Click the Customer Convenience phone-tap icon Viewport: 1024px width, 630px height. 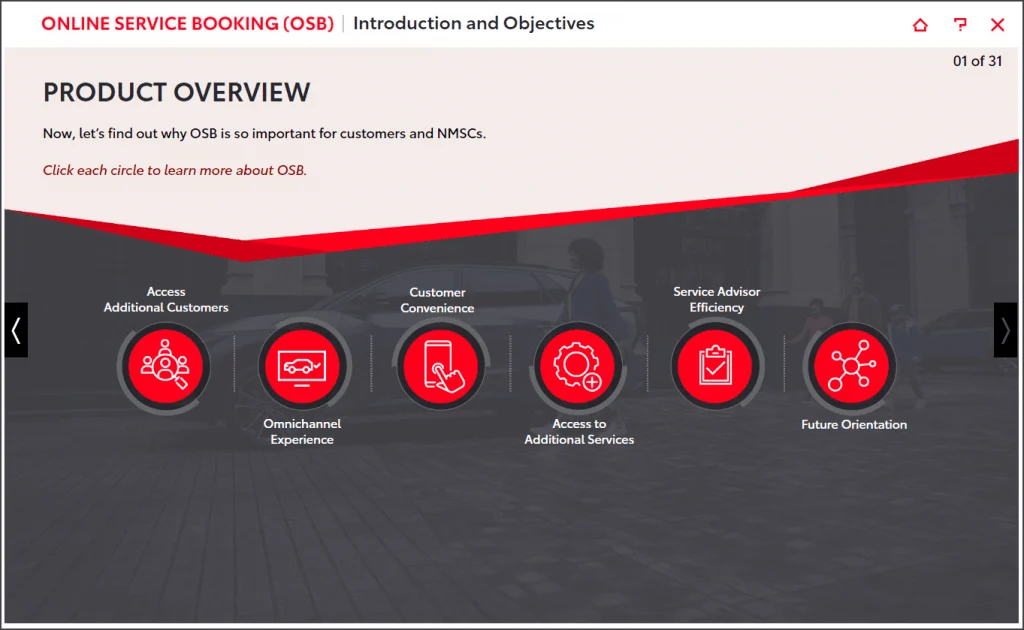440,366
